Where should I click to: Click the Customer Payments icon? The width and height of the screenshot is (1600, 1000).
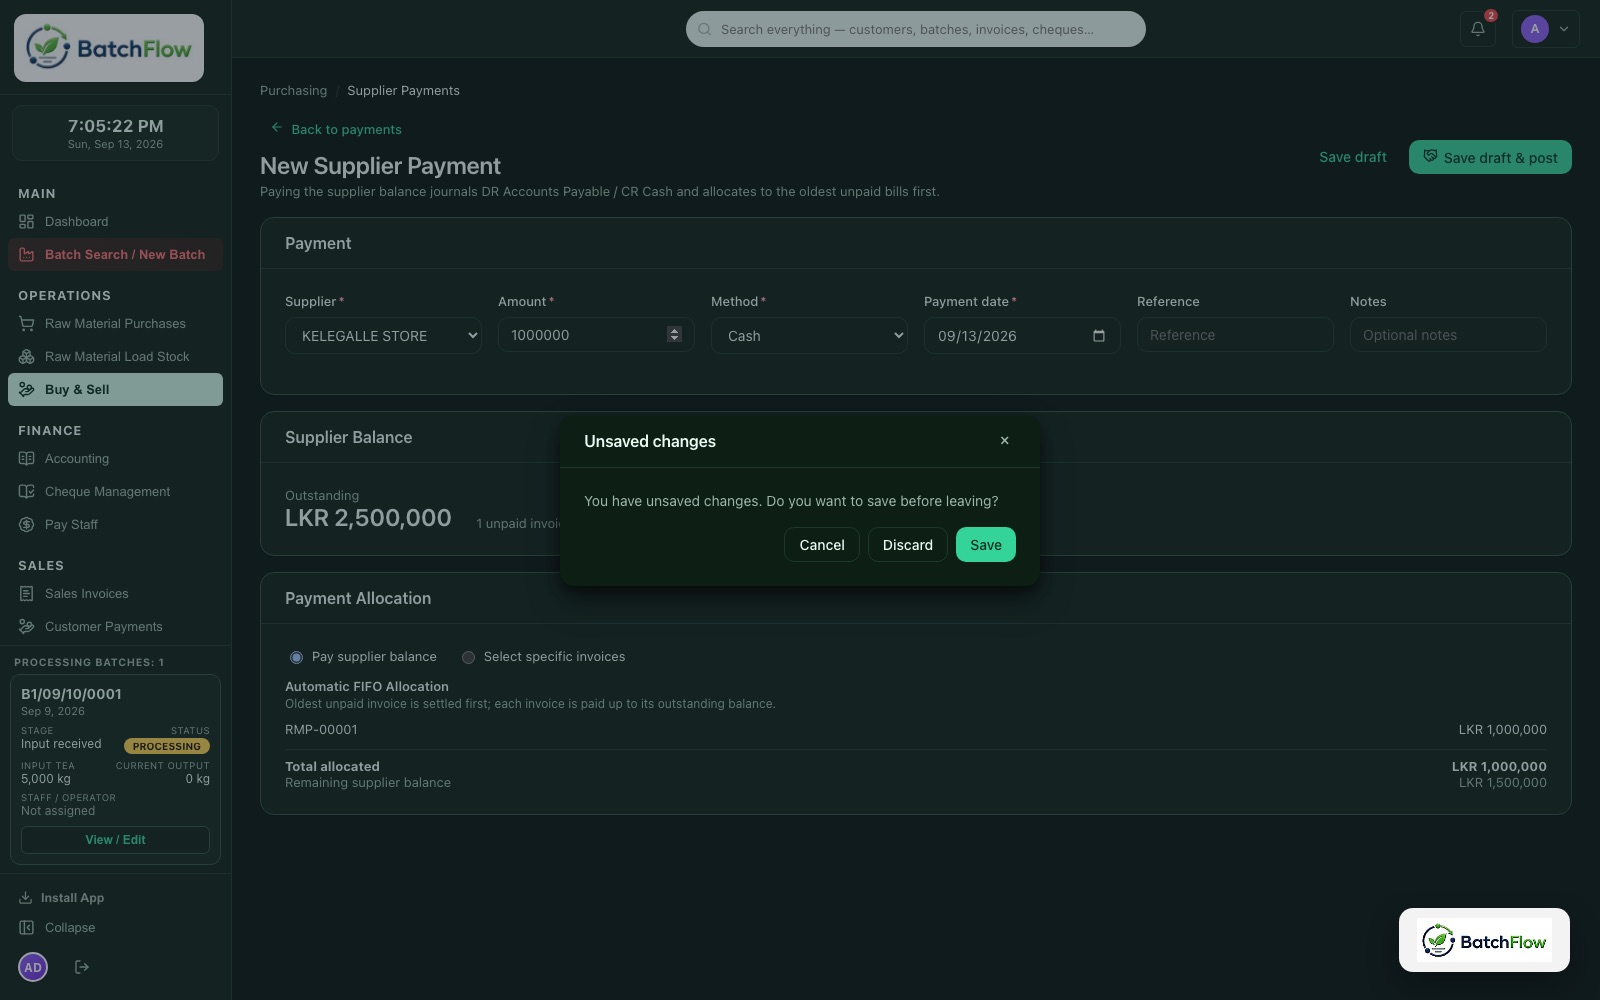click(x=27, y=626)
